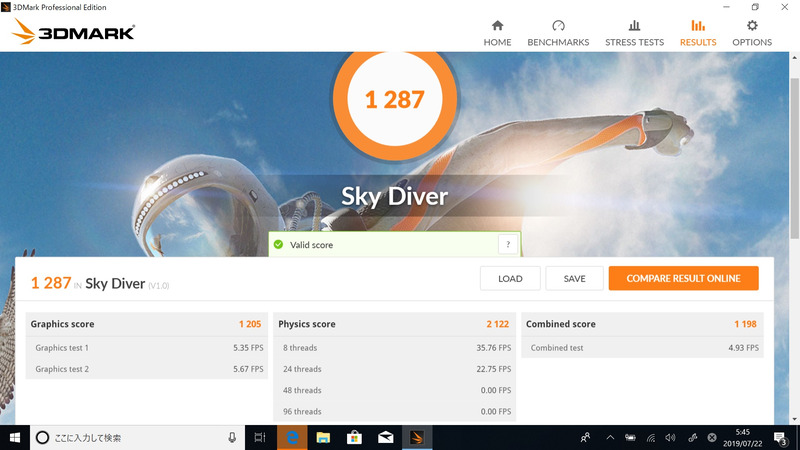Open Mail app from taskbar
800x450 pixels.
[386, 437]
